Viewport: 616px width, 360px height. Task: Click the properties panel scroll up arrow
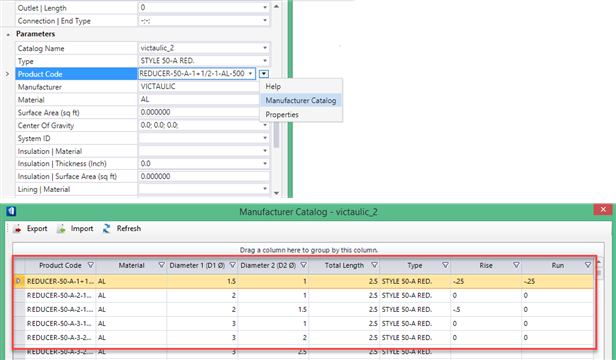(276, 7)
